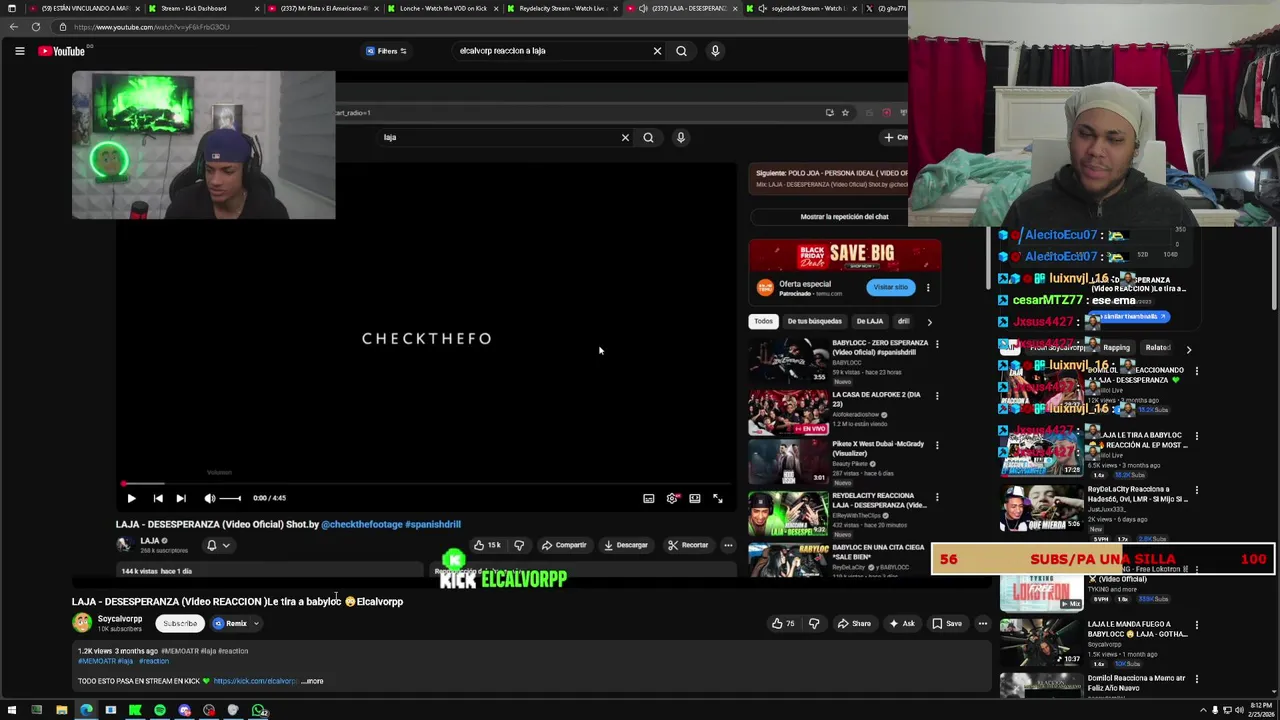Image resolution: width=1280 pixels, height=720 pixels.
Task: Open more actions beside Recortar
Action: (x=728, y=545)
